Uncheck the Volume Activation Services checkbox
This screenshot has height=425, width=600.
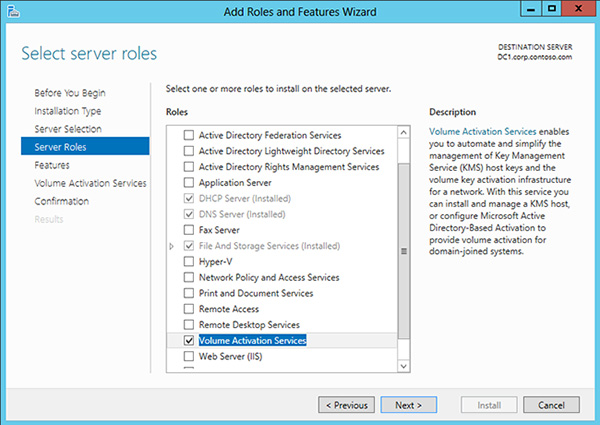[189, 341]
